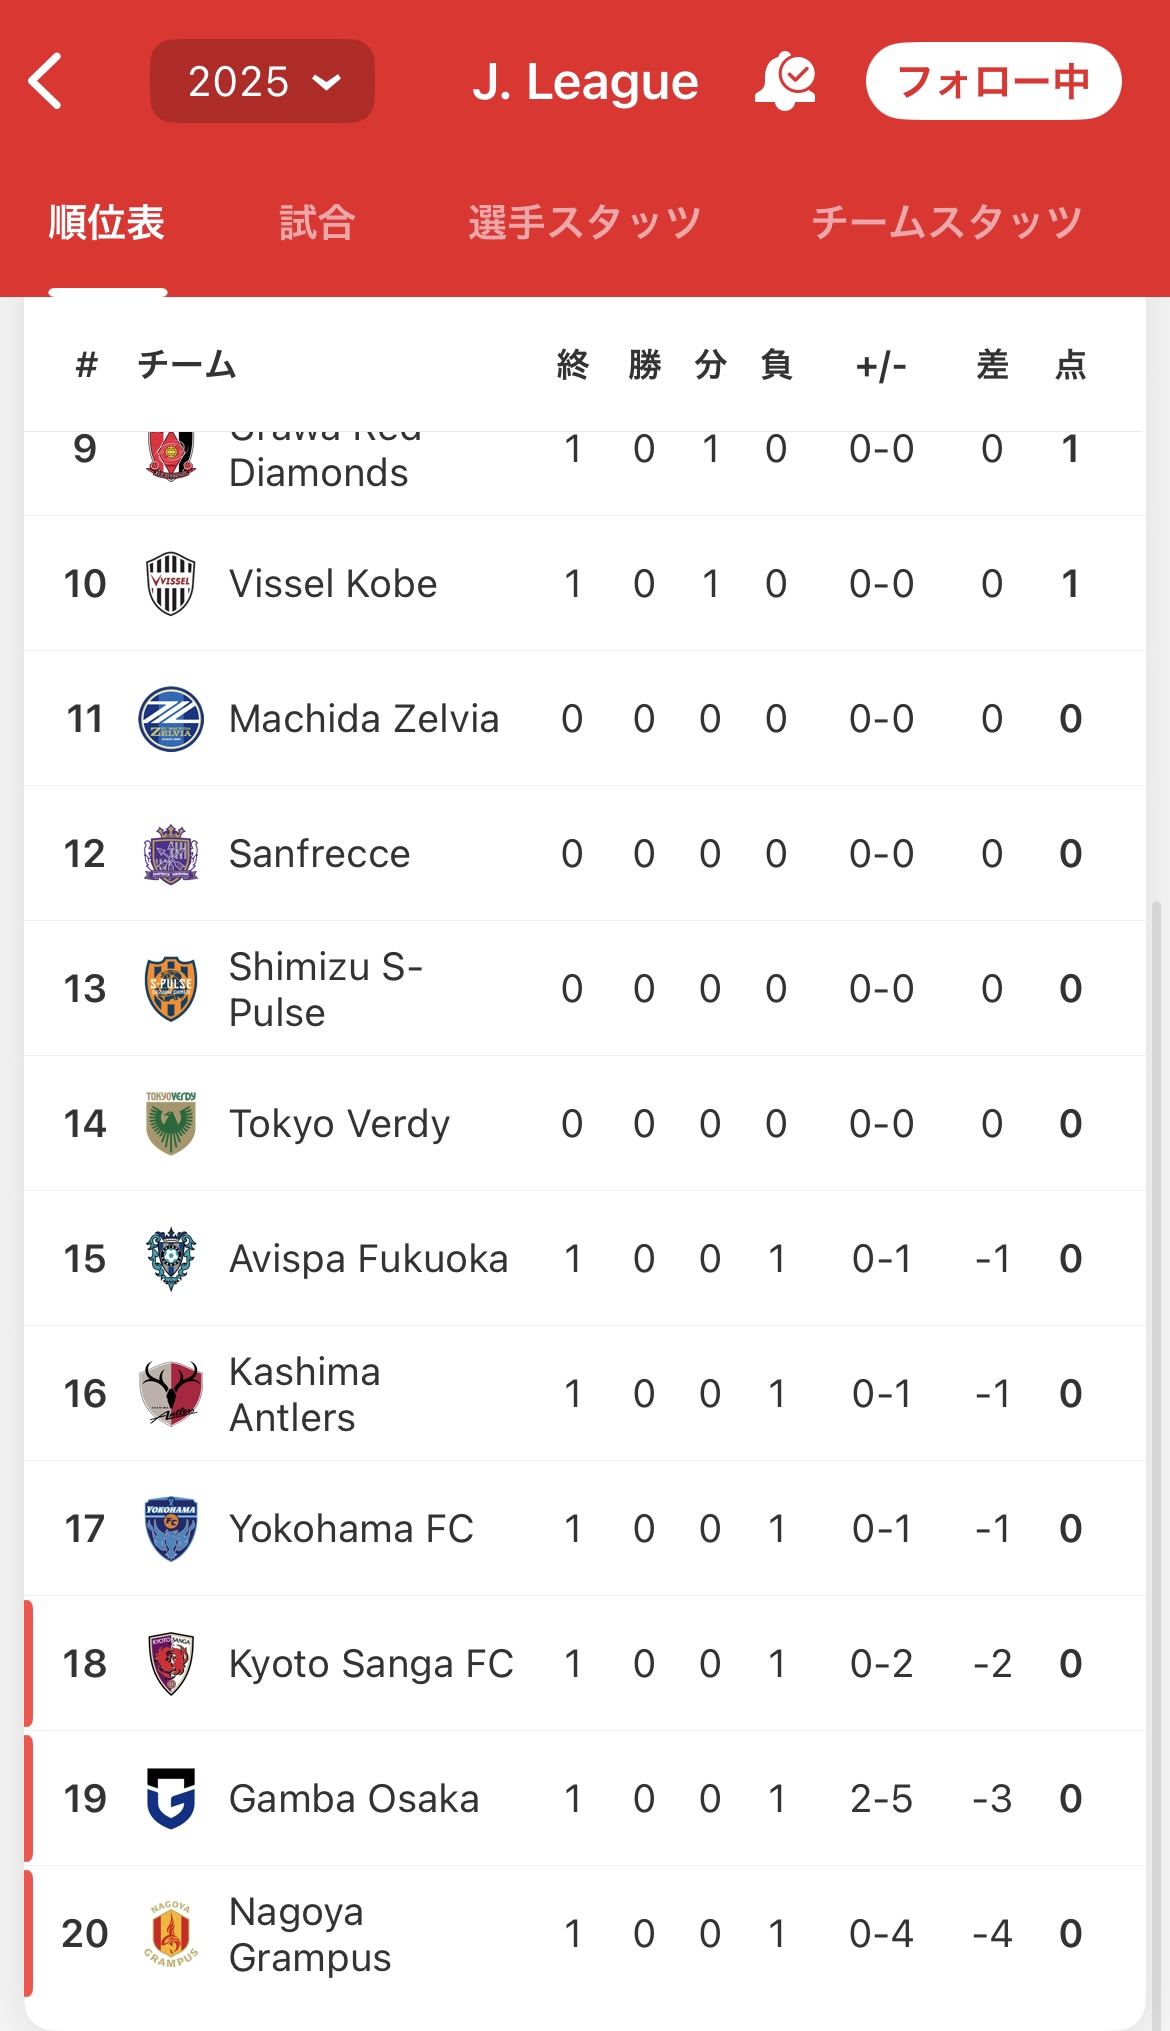Tap the Shimizu S-Pulse emblem
Viewport: 1170px width, 2031px height.
point(171,989)
